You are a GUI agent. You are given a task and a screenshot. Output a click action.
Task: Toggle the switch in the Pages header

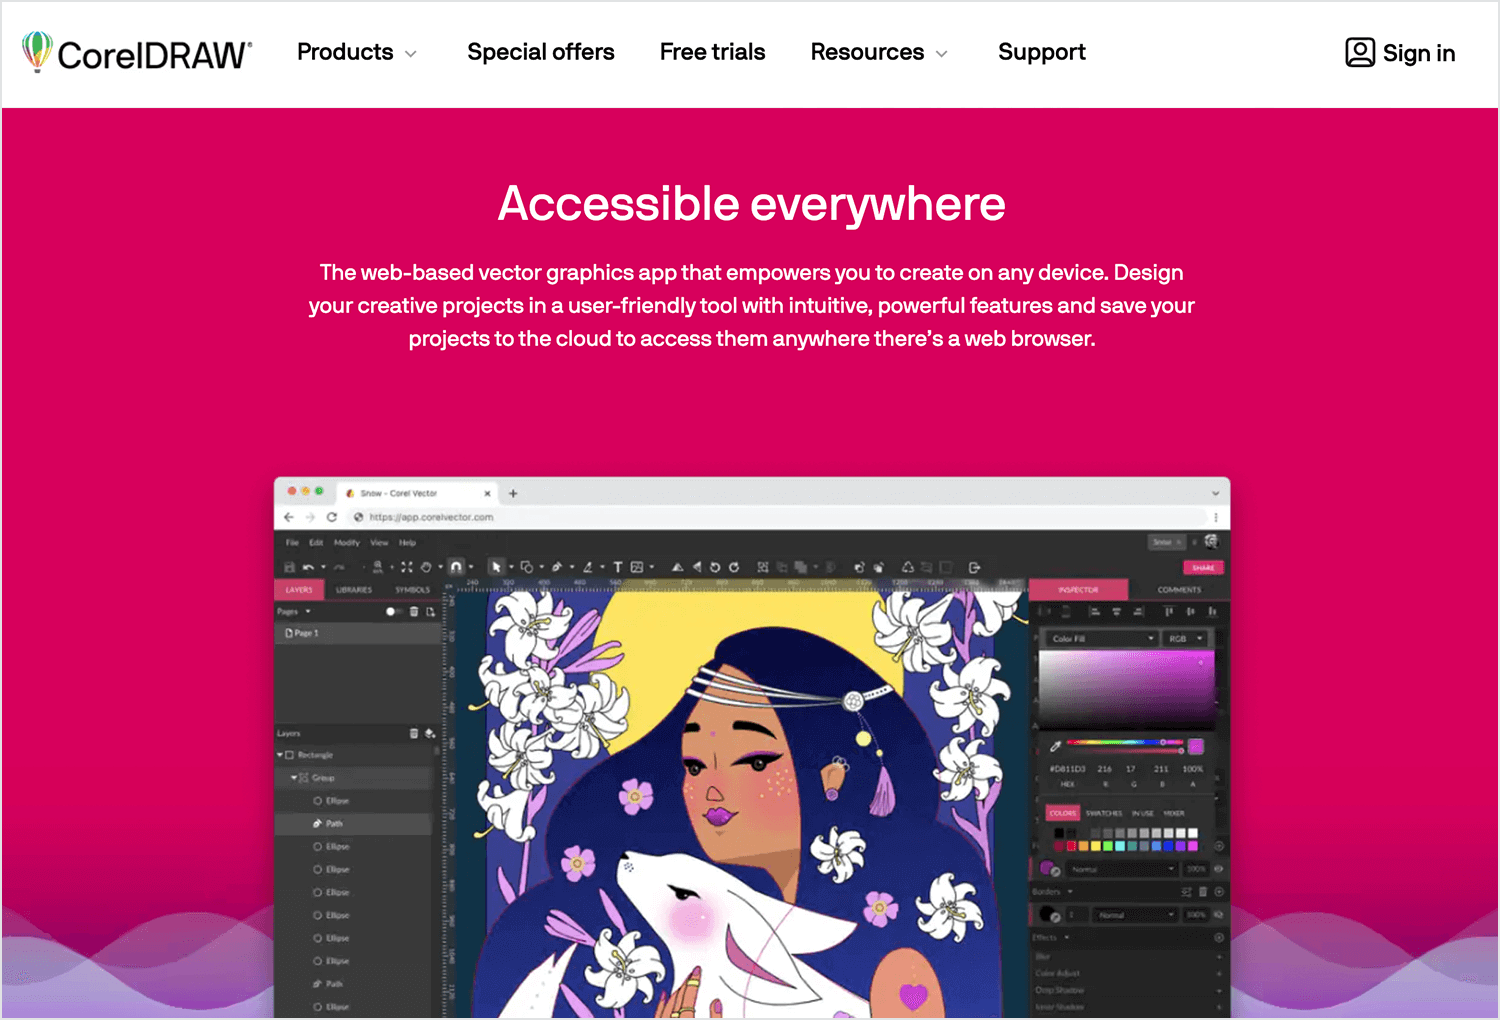[393, 611]
